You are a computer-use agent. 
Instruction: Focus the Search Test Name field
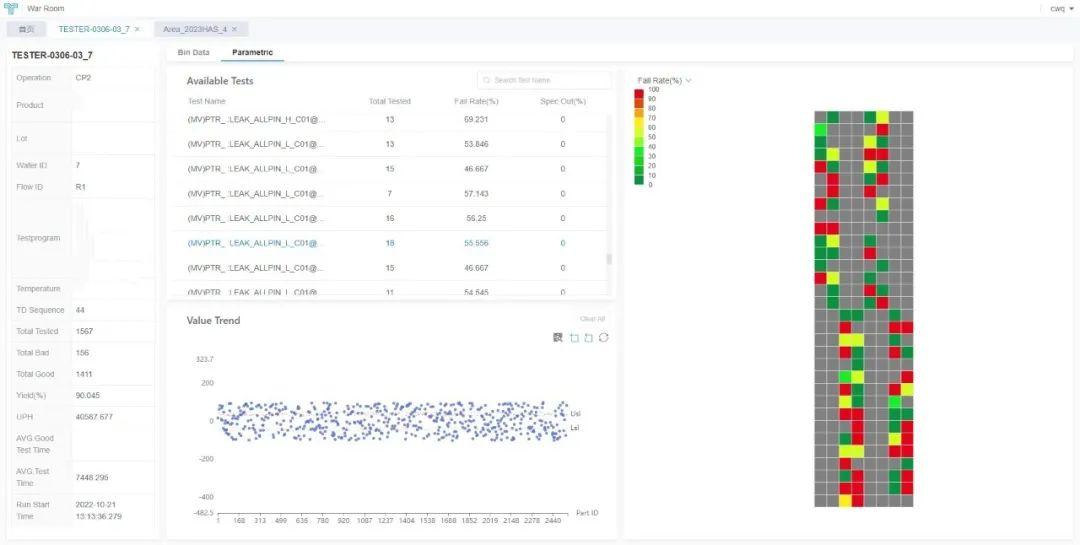click(x=544, y=81)
